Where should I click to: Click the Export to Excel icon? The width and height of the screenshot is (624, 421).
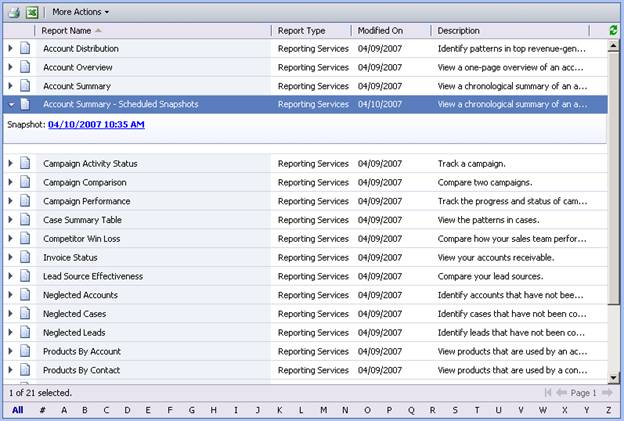point(32,12)
